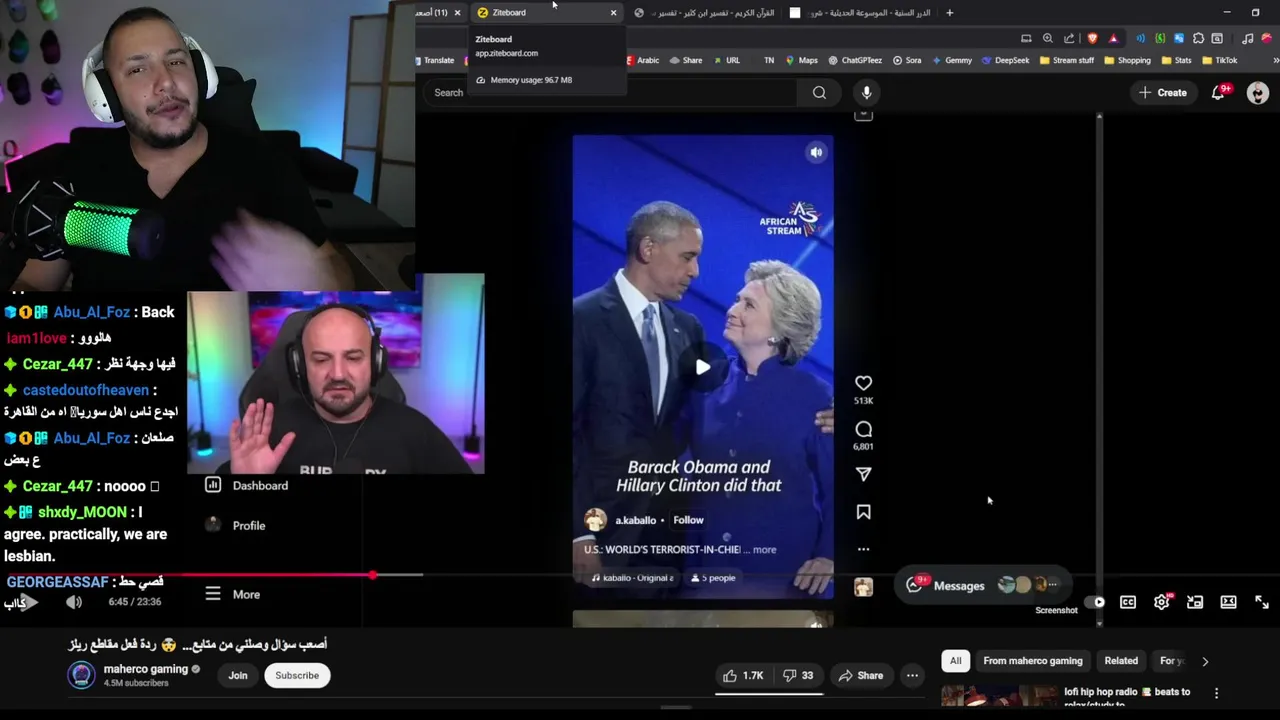Select From maherco gaming chip
1280x720 pixels.
point(1032,661)
